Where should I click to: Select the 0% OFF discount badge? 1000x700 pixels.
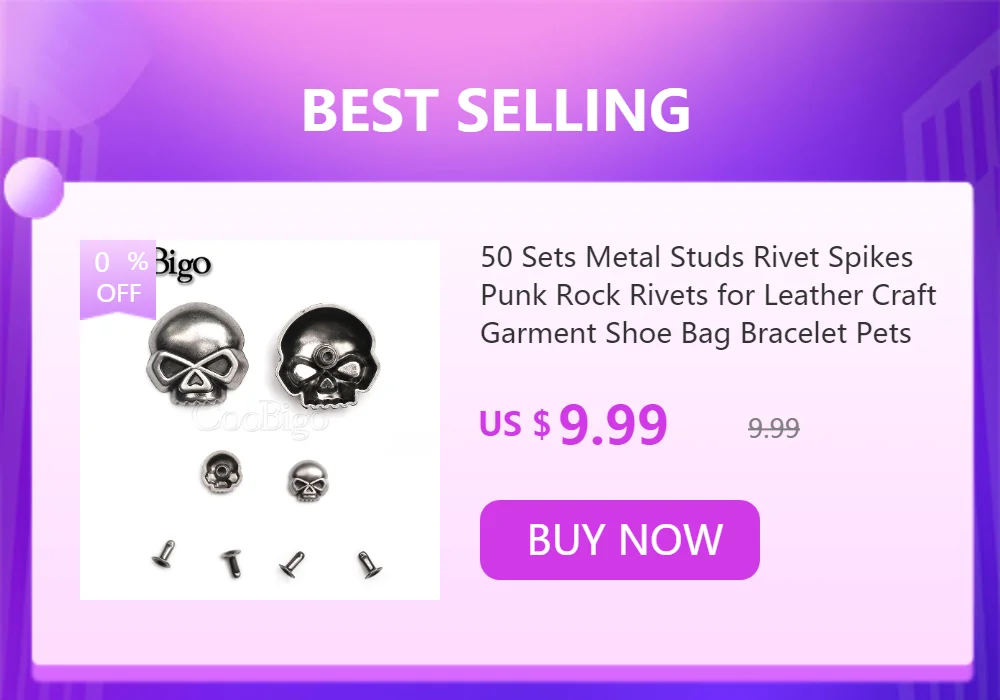(x=118, y=279)
